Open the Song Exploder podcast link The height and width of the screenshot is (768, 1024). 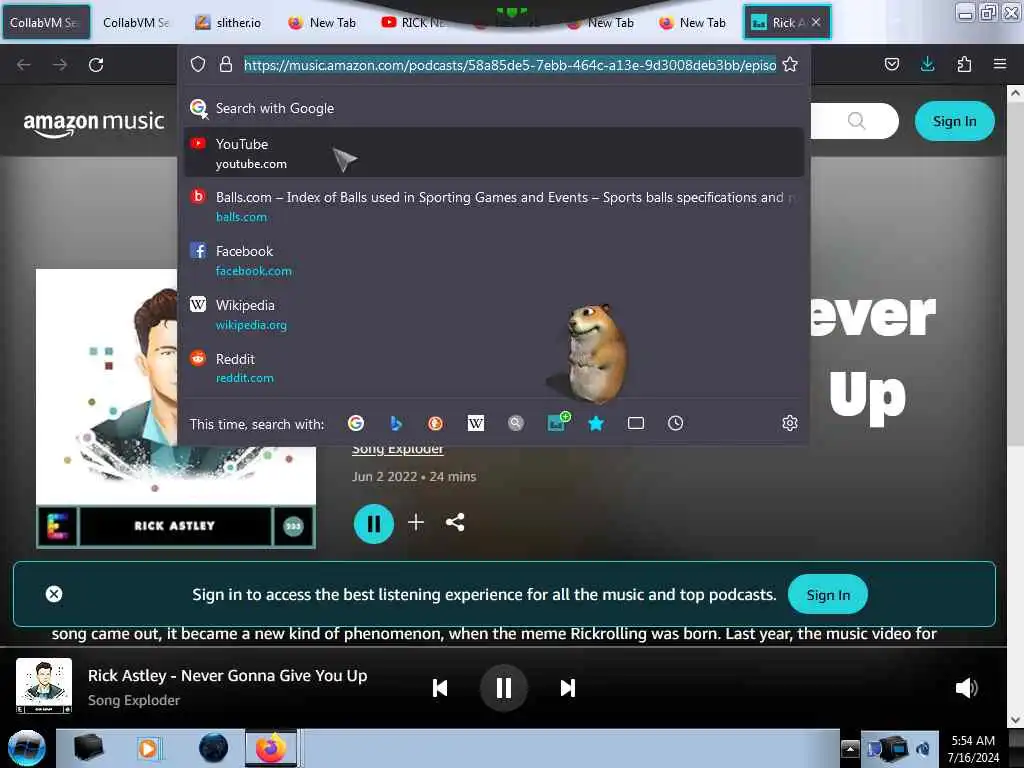[398, 449]
